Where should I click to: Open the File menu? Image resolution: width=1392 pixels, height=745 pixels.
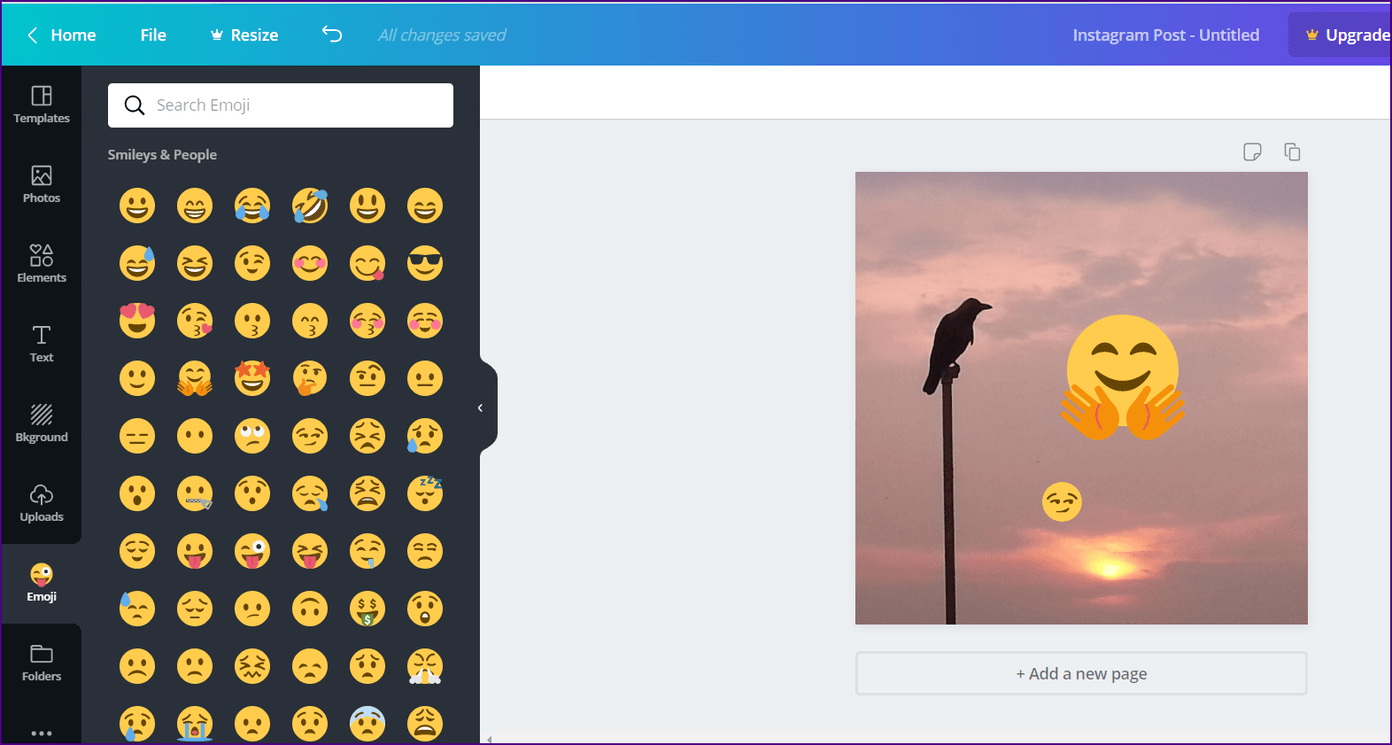pyautogui.click(x=153, y=35)
